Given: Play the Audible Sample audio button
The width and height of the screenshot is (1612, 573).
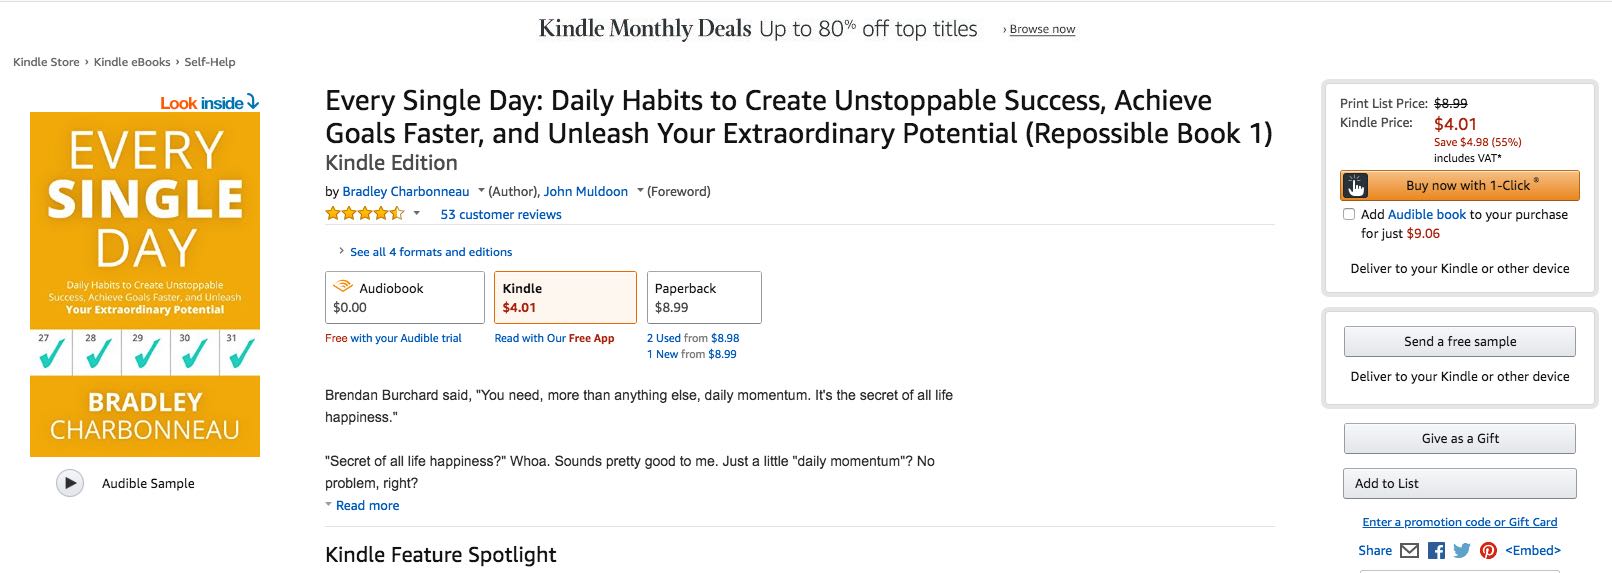Looking at the screenshot, I should click(70, 483).
